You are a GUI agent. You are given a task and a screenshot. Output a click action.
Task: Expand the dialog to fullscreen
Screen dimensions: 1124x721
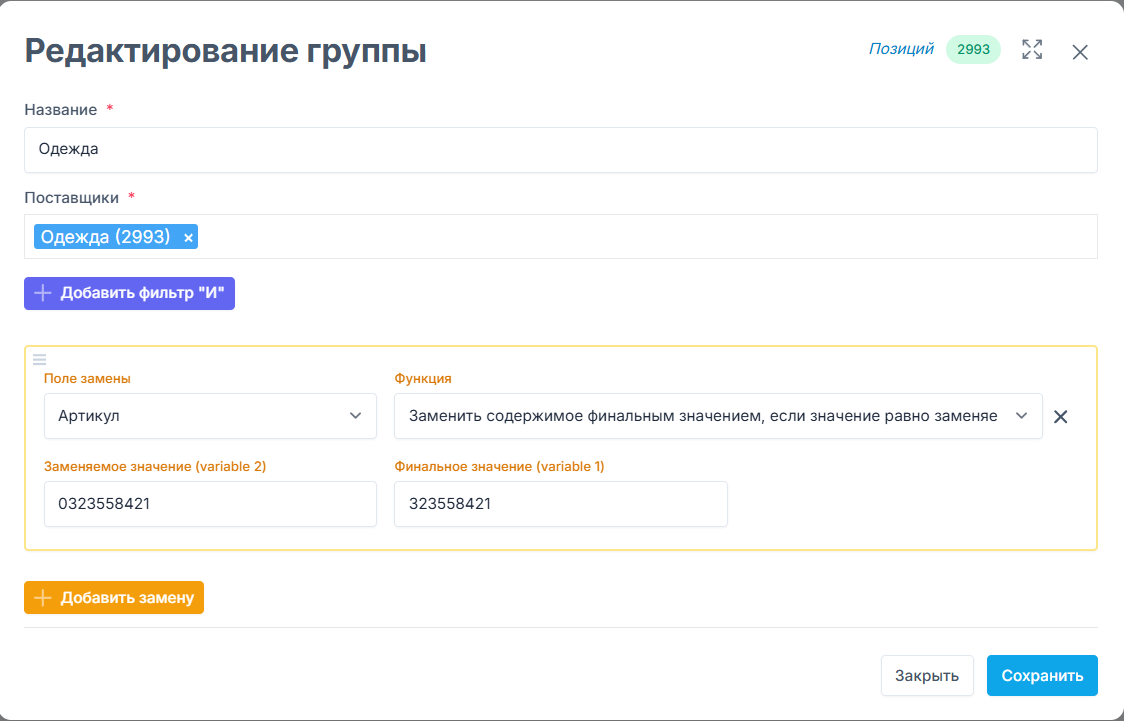(1032, 50)
